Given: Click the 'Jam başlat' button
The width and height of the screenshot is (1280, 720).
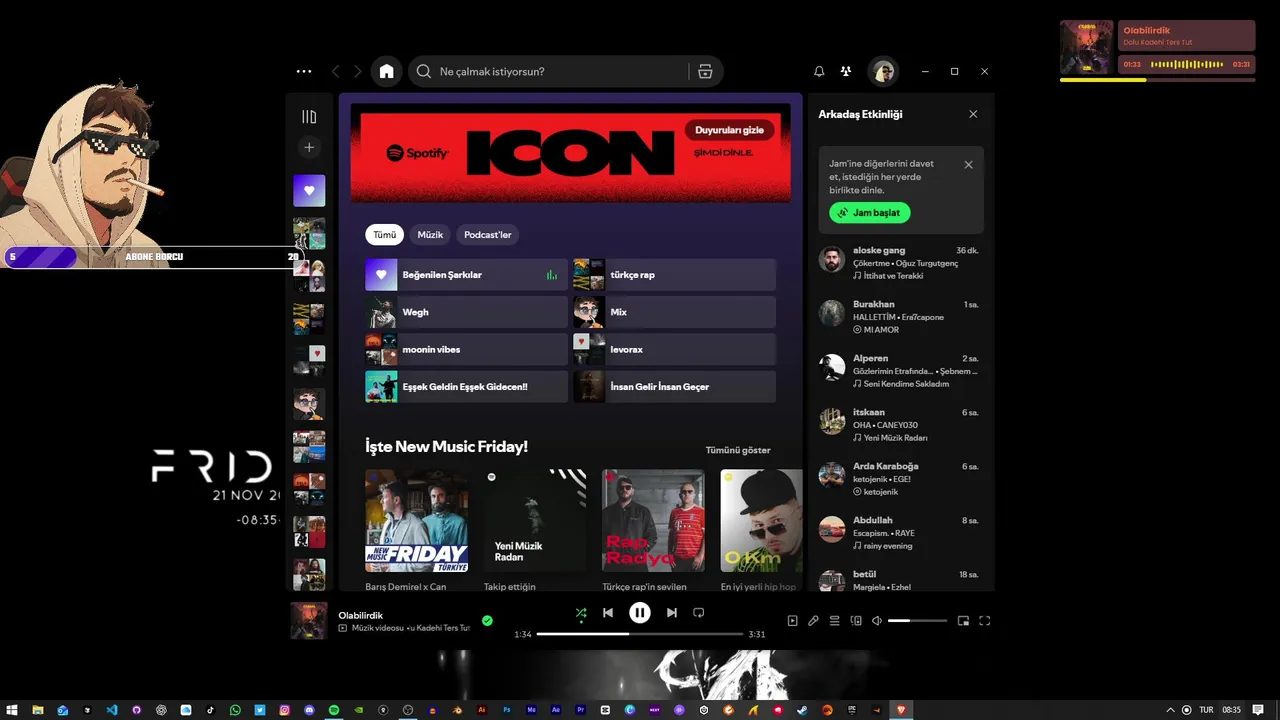Looking at the screenshot, I should coord(870,213).
